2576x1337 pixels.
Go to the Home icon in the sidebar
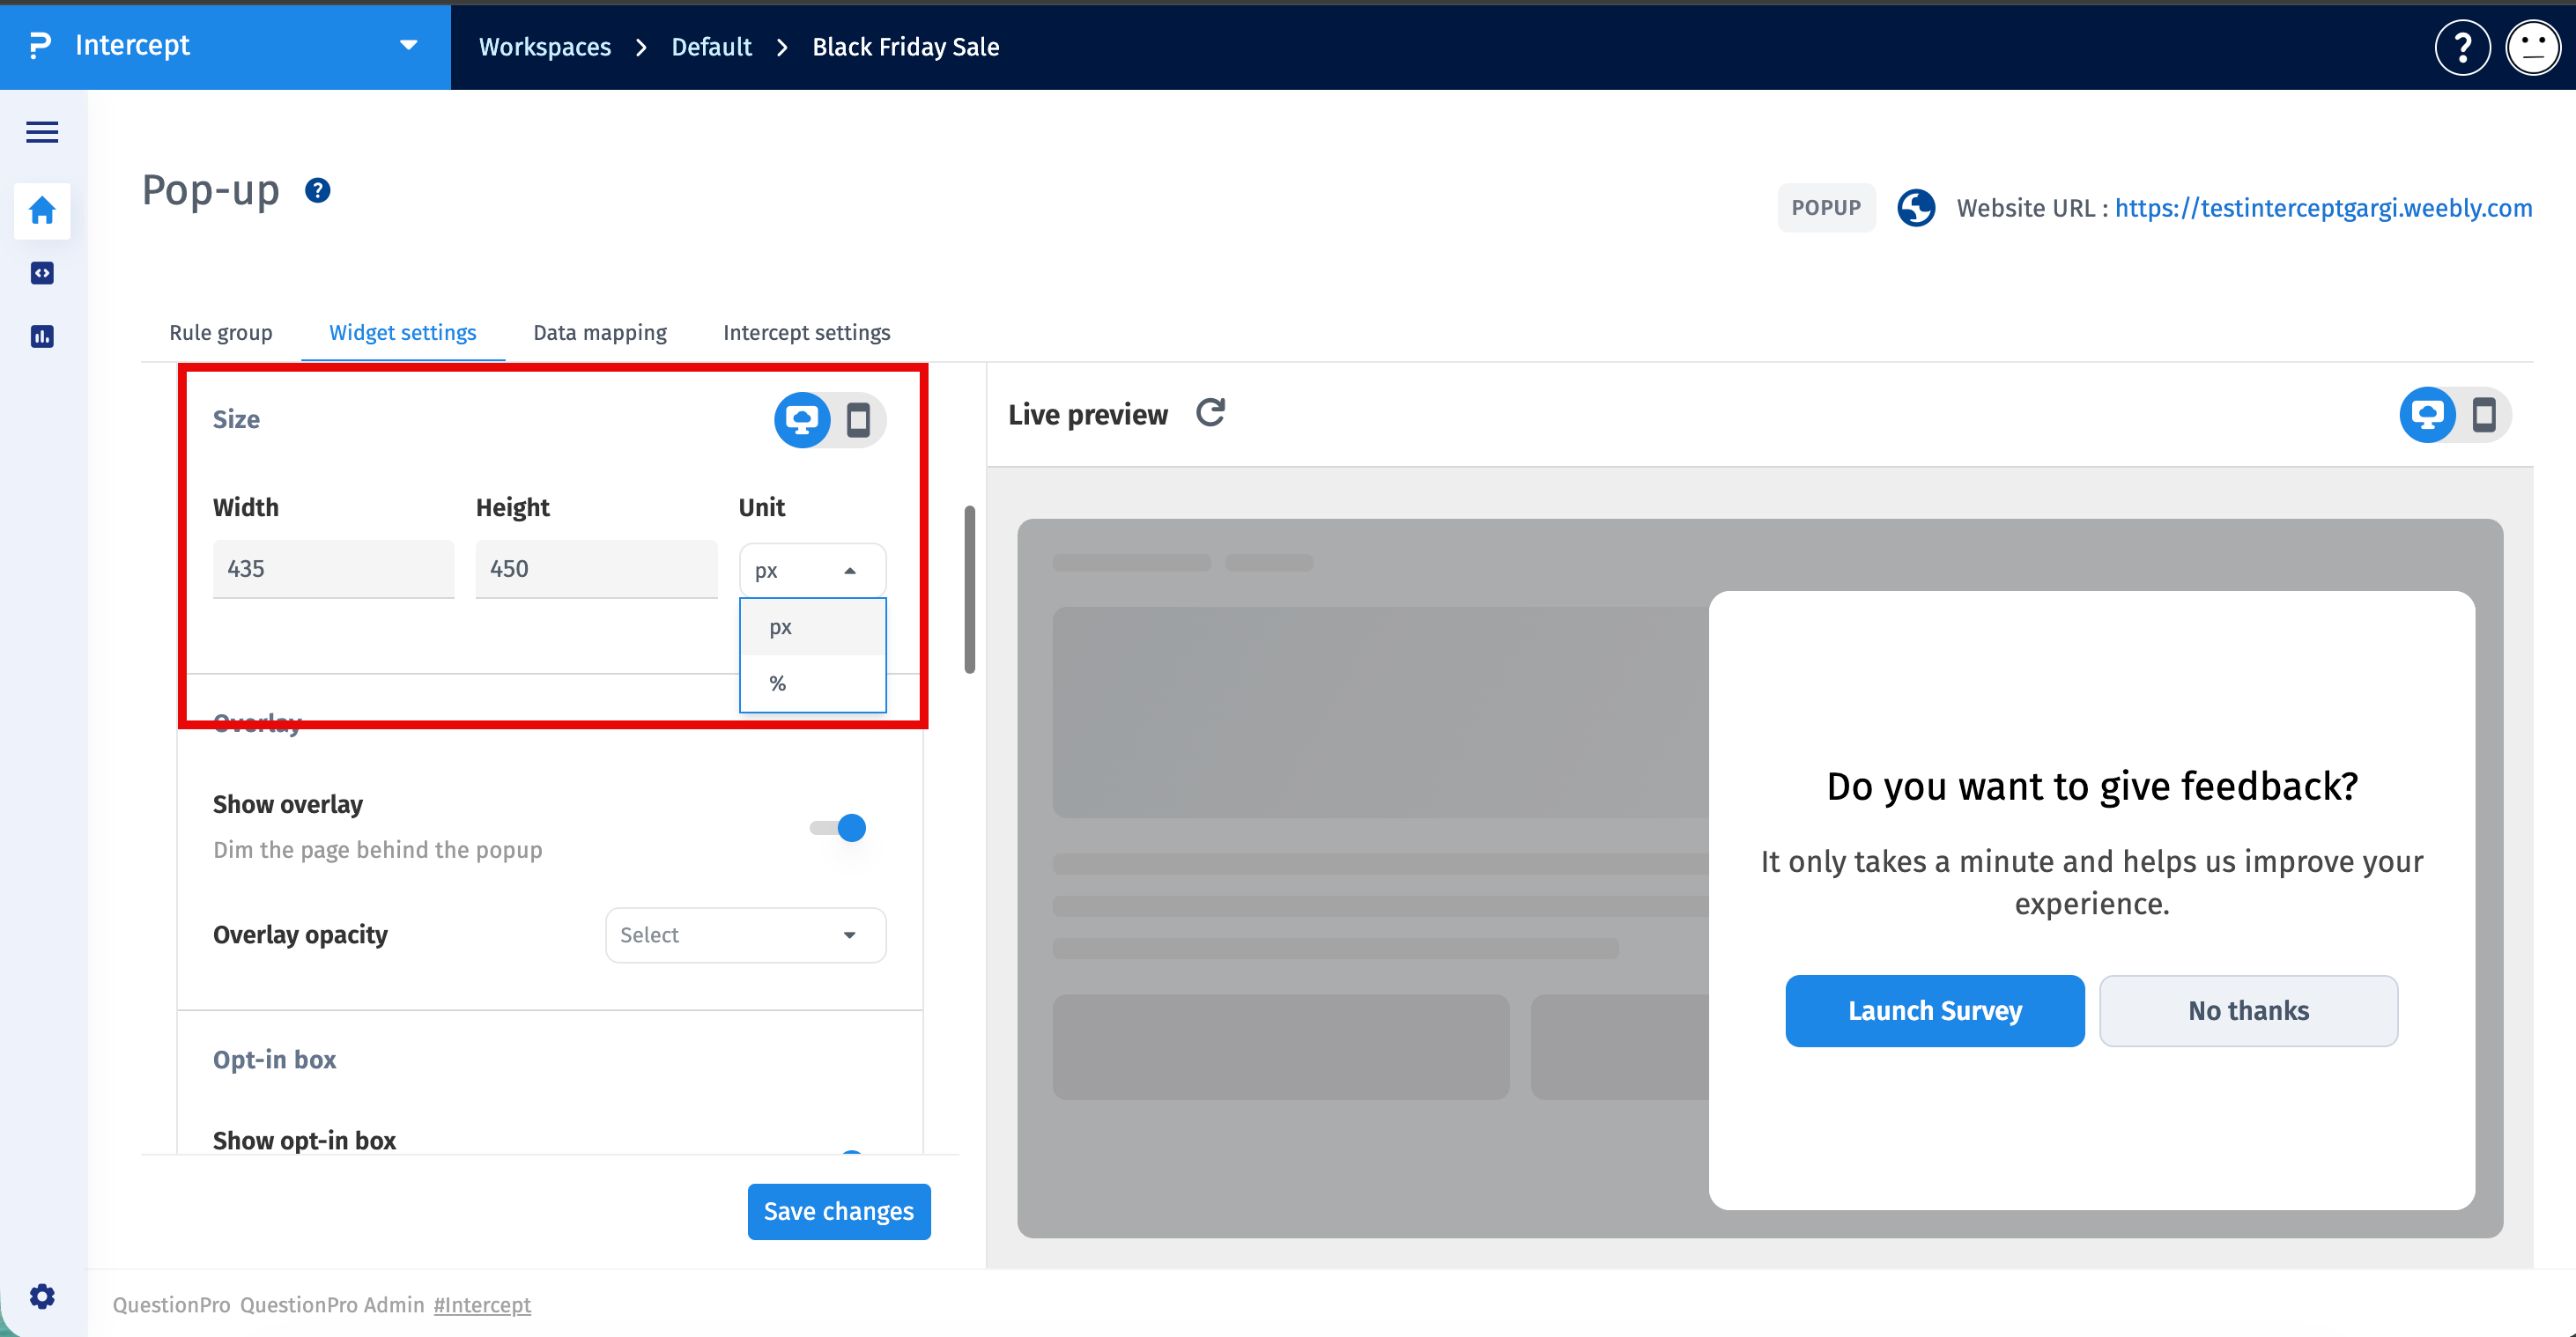pyautogui.click(x=42, y=210)
